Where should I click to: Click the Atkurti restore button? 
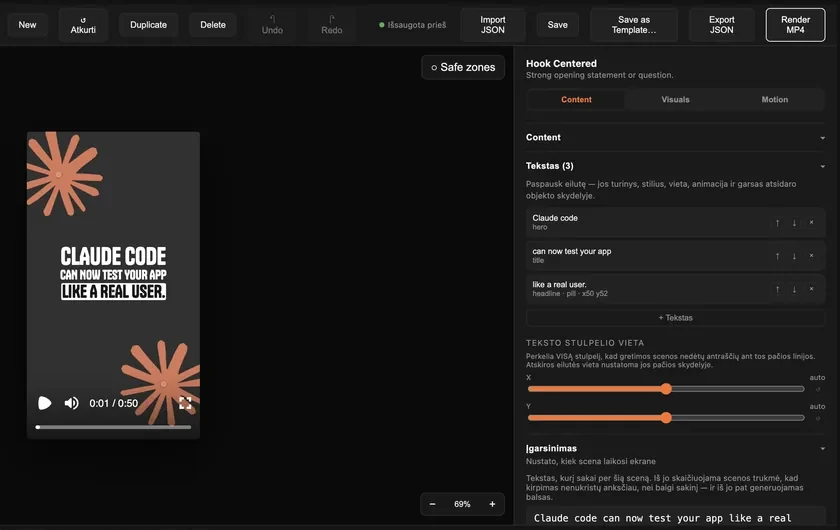[83, 25]
